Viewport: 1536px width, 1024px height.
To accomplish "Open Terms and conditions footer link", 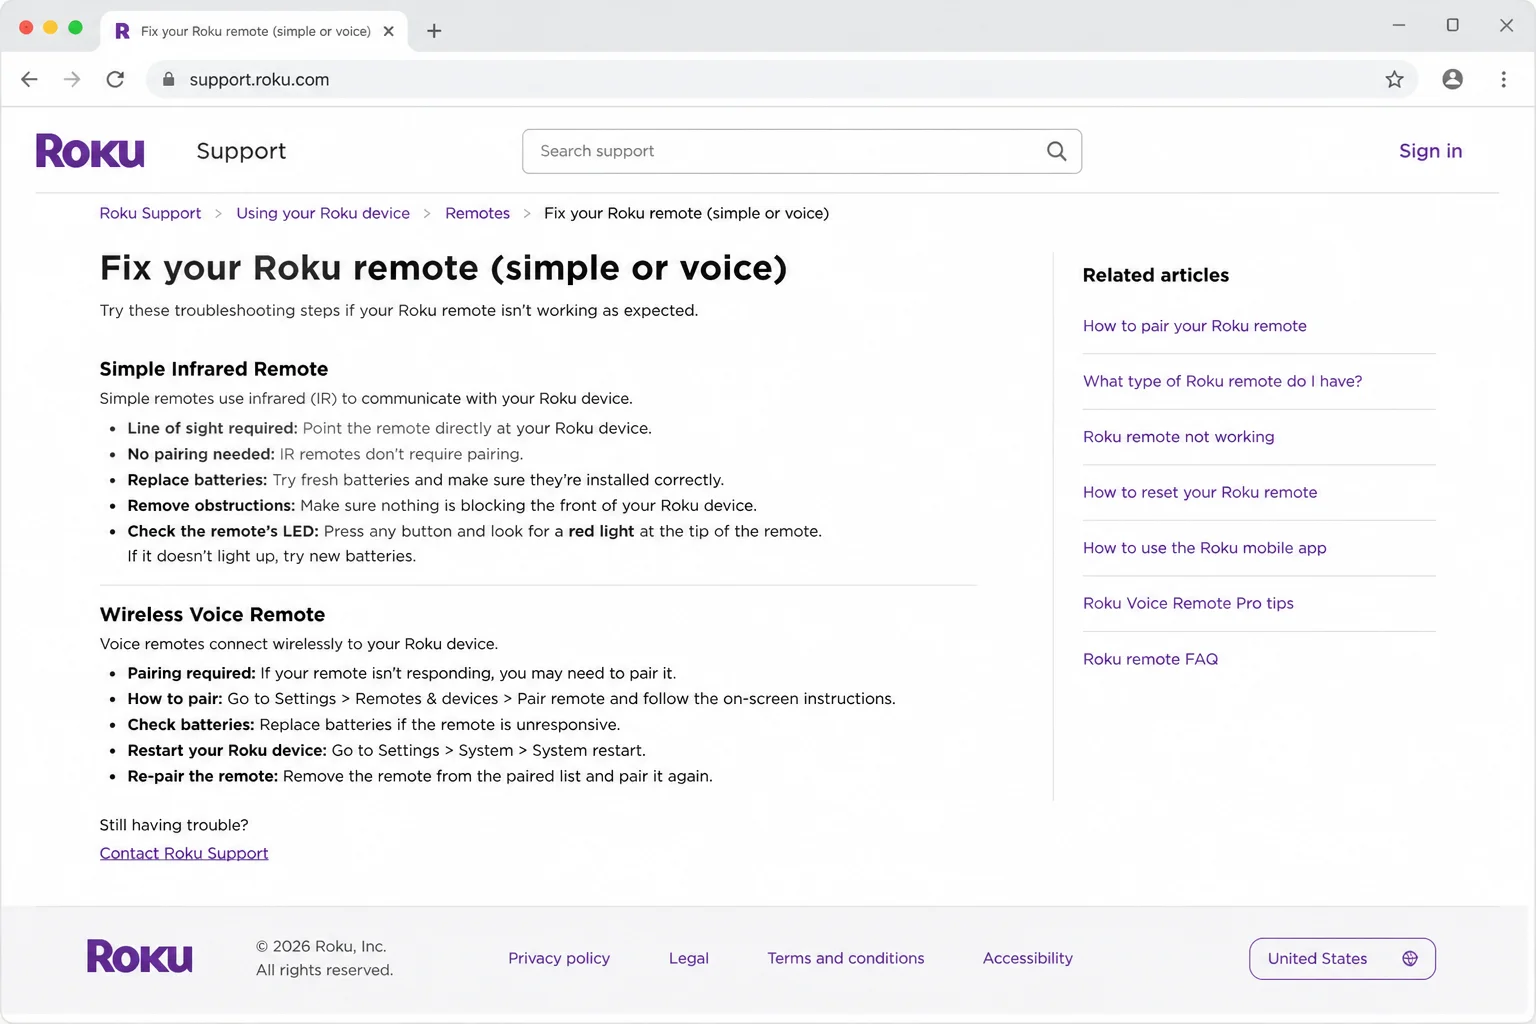I will 846,958.
